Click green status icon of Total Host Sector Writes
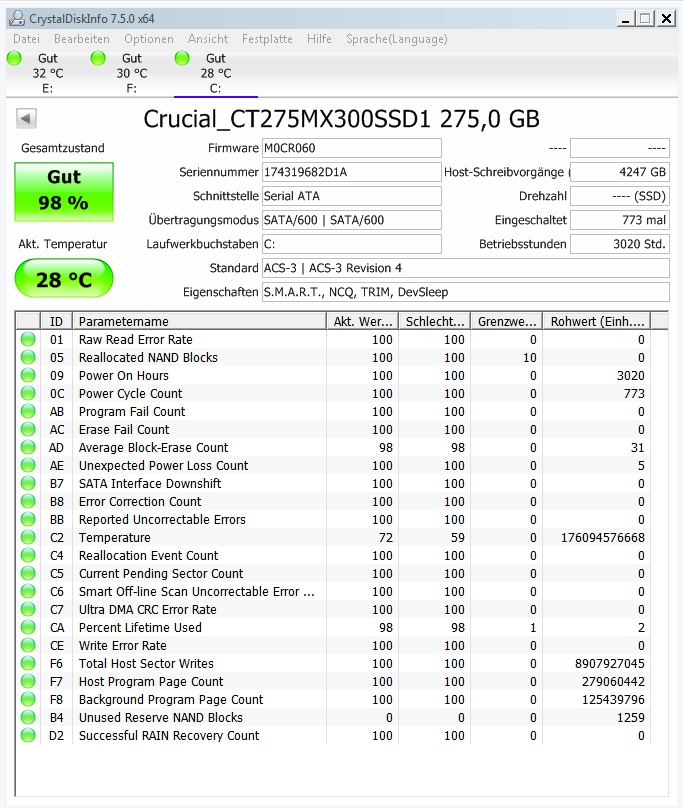This screenshot has height=808, width=683. (x=28, y=664)
